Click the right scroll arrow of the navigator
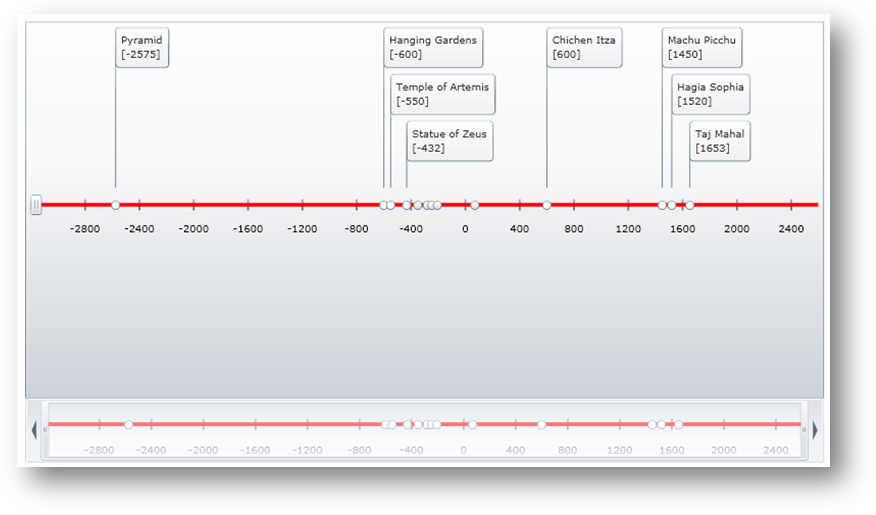 pyautogui.click(x=814, y=430)
